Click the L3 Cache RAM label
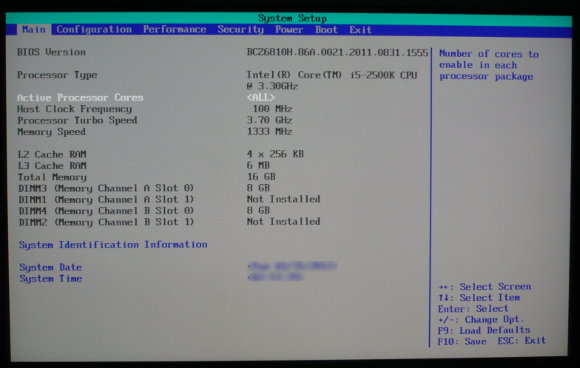This screenshot has height=368, width=580. (52, 166)
